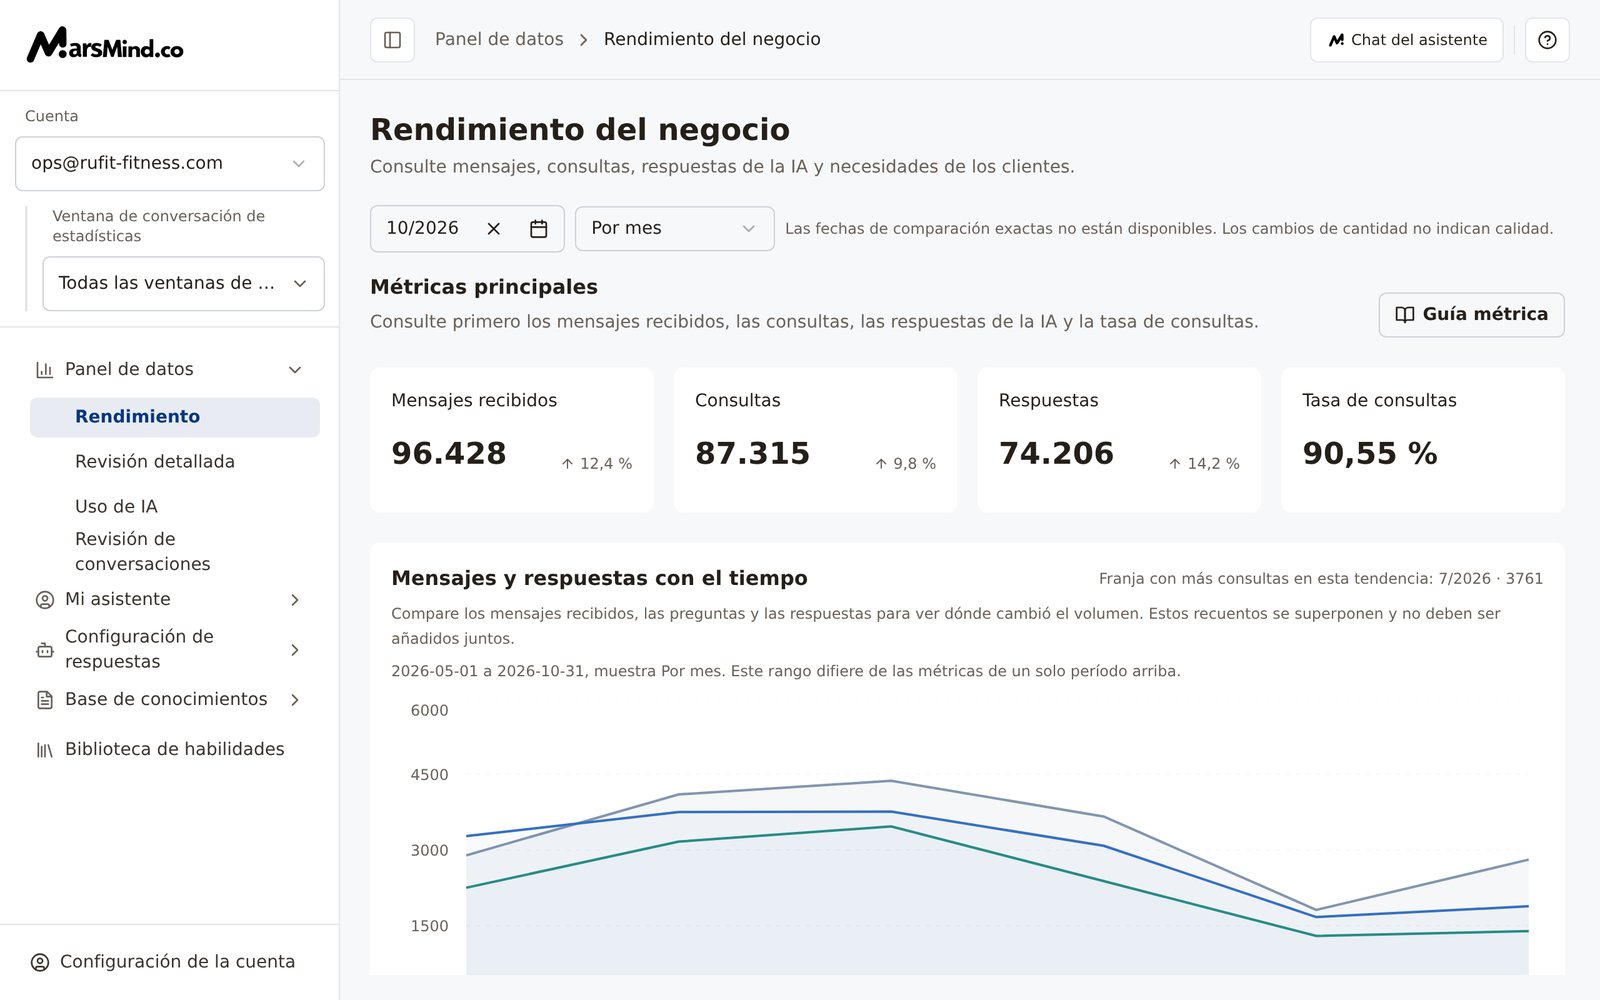This screenshot has width=1600, height=1000.
Task: Click the Configuración de la cuenta user icon
Action: [x=40, y=962]
